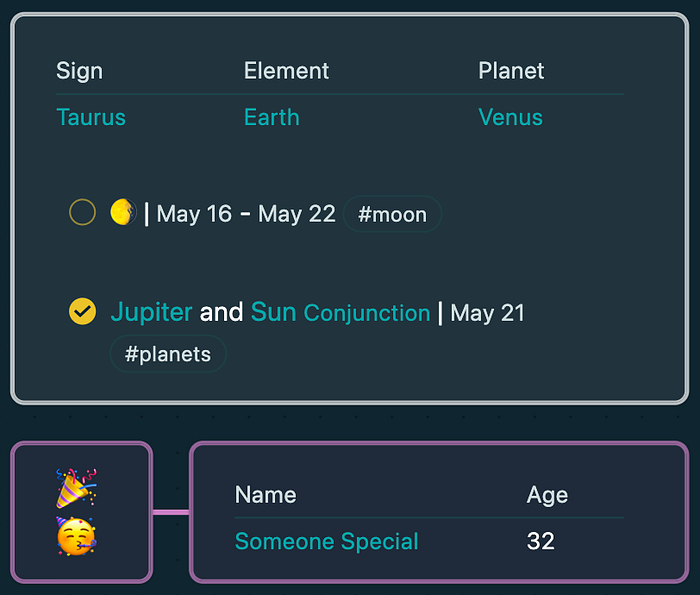This screenshot has height=595, width=700.
Task: Click the Name column header
Action: click(x=265, y=494)
